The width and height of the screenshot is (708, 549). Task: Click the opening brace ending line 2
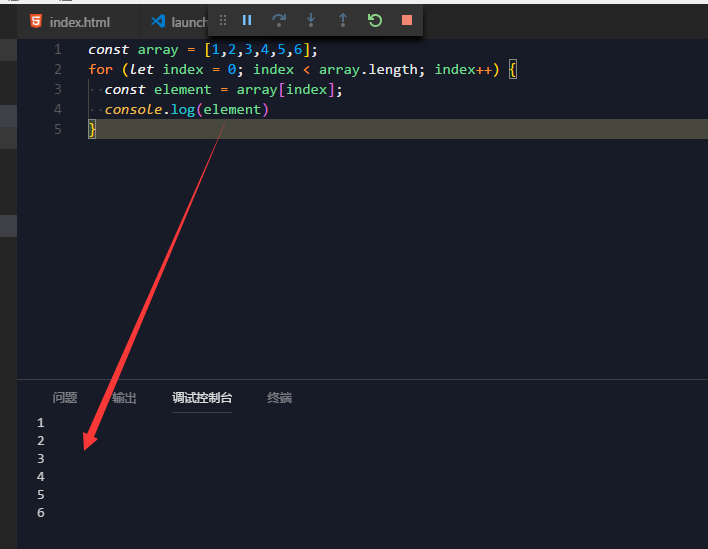(512, 70)
